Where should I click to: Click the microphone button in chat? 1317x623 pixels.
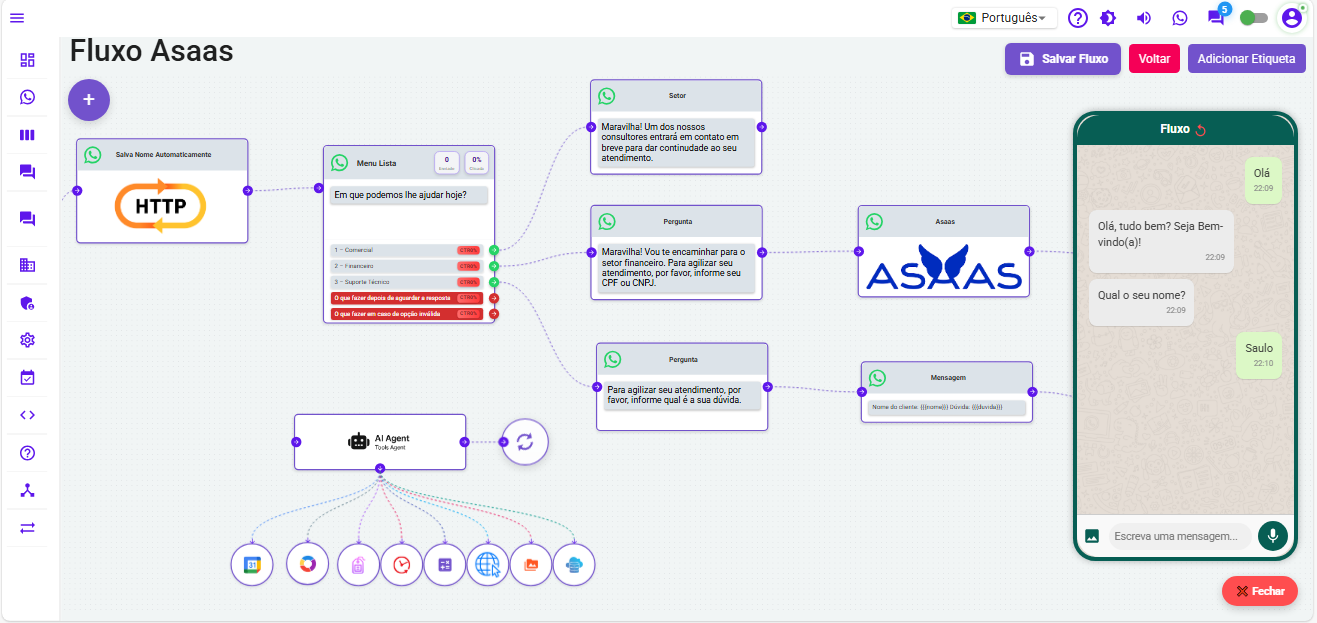click(1272, 535)
